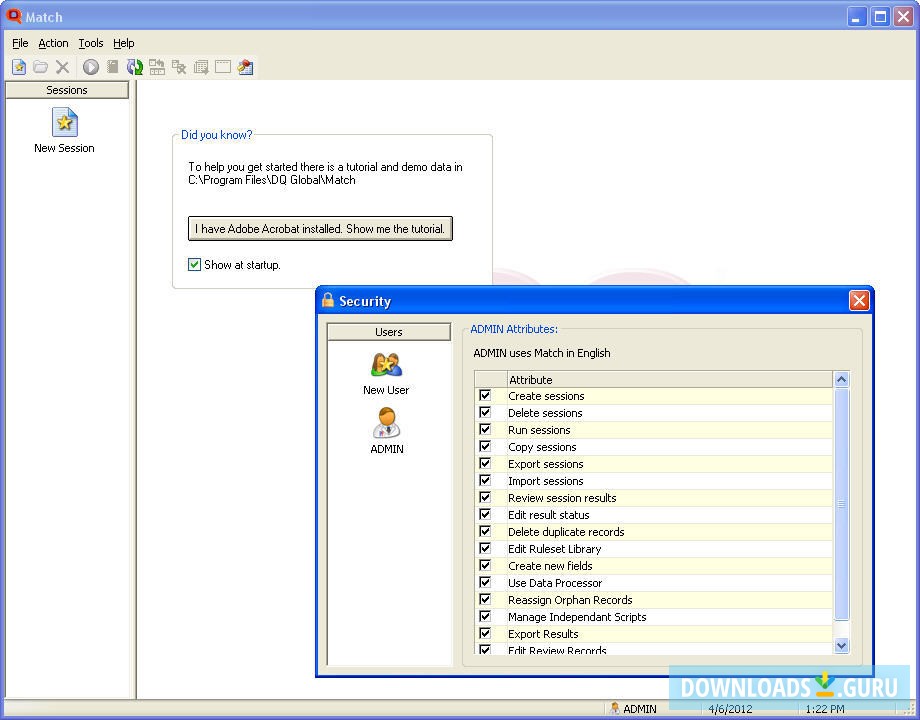Click attribute list scroll down arrow
Screen dimensions: 920x720
click(841, 645)
